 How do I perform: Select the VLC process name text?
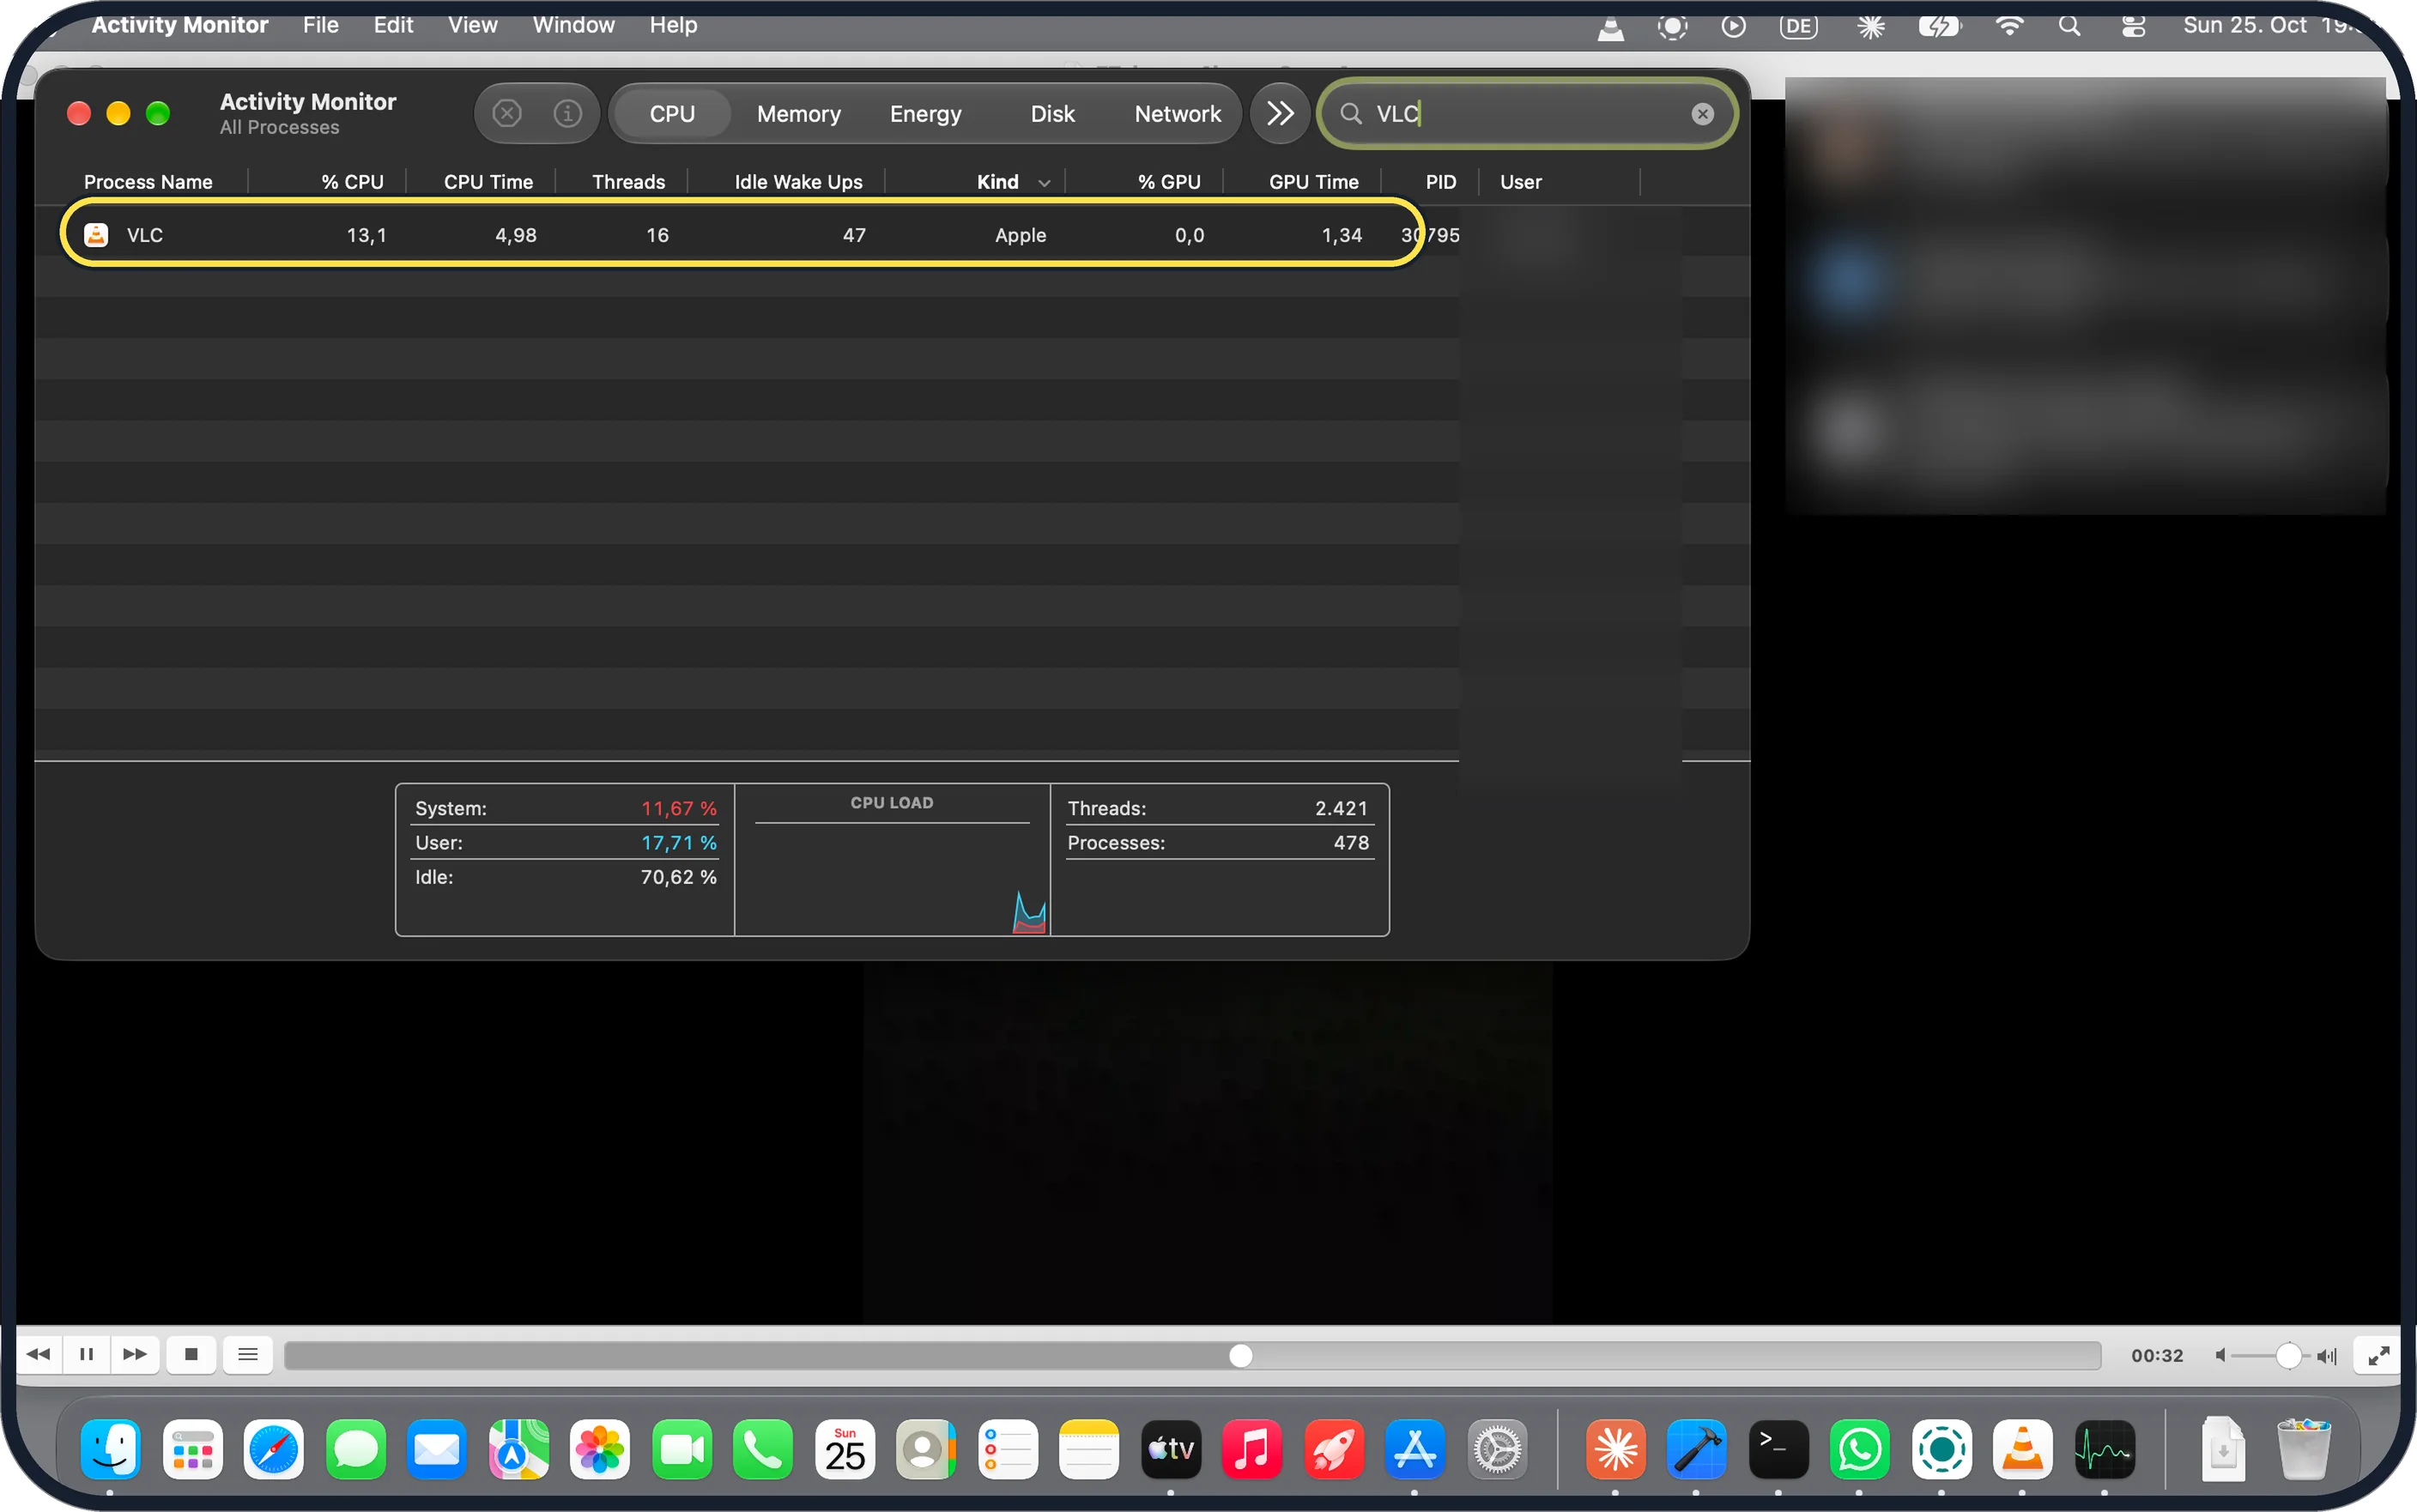click(x=145, y=235)
